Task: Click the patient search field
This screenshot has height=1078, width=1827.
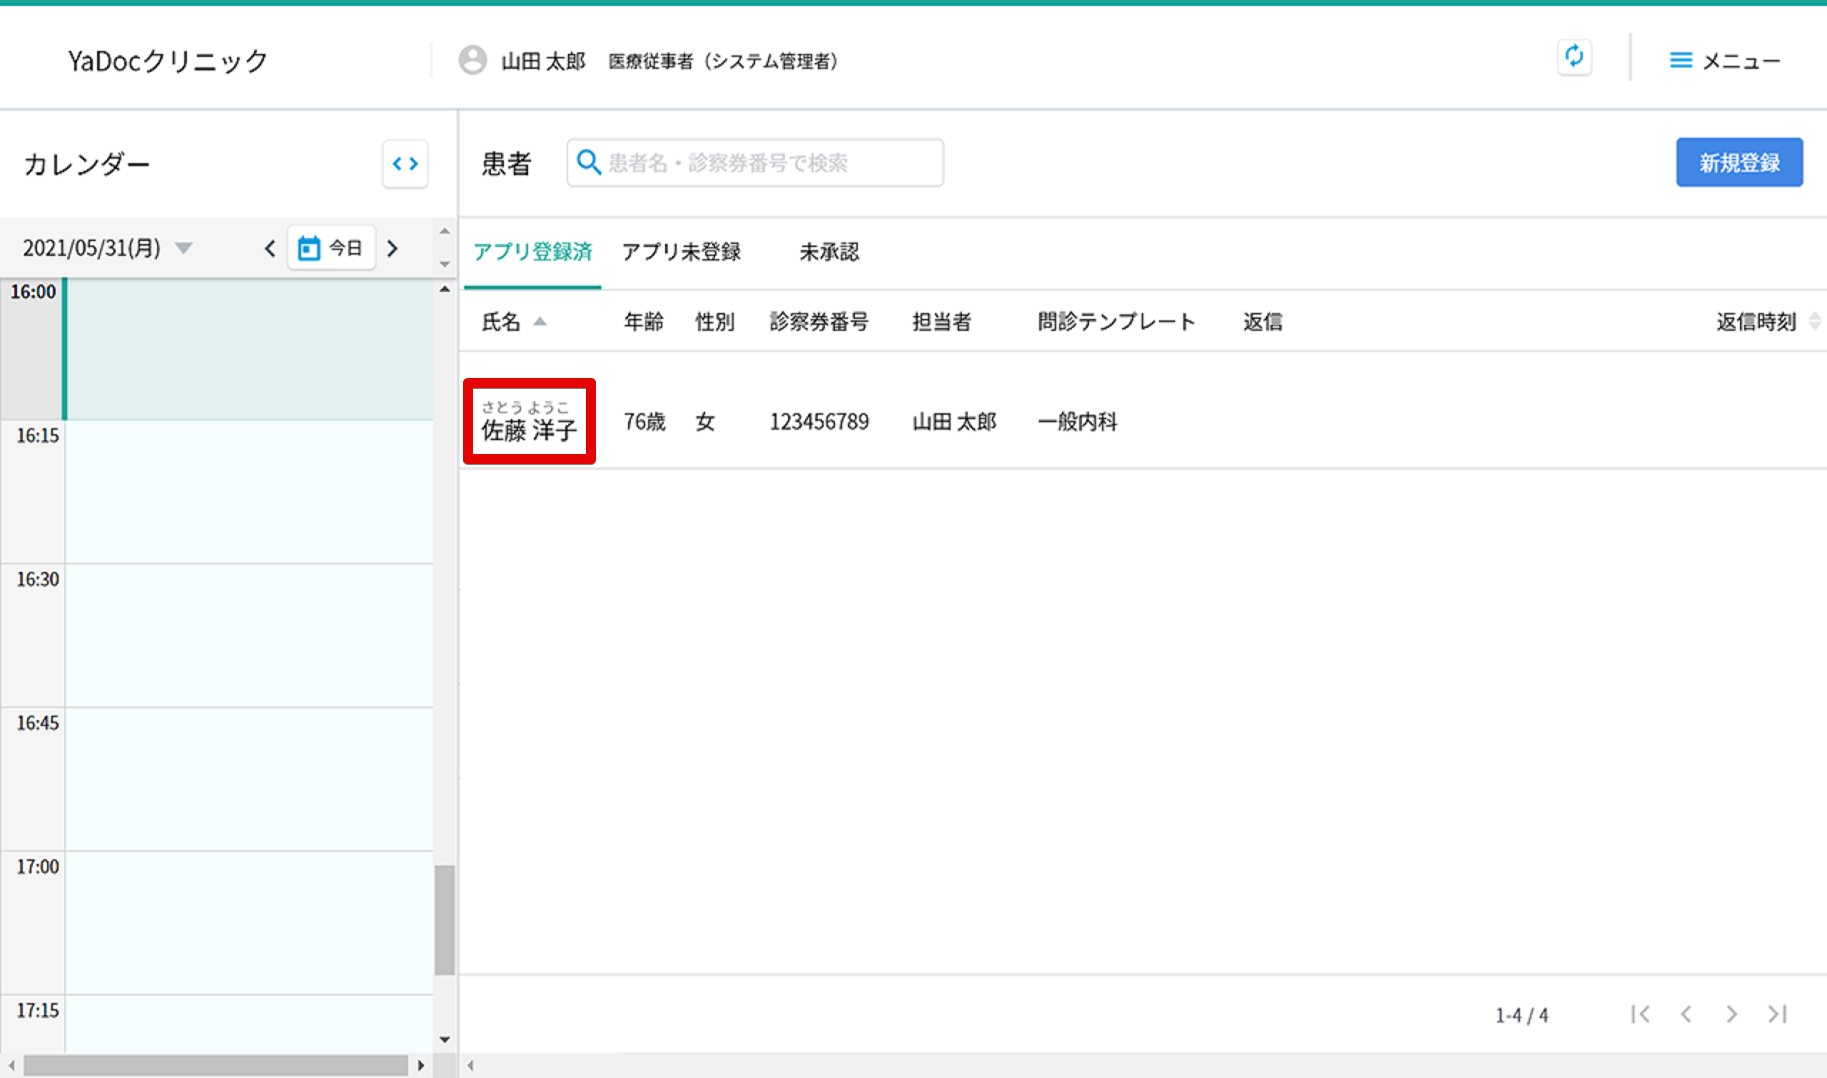Action: (755, 163)
